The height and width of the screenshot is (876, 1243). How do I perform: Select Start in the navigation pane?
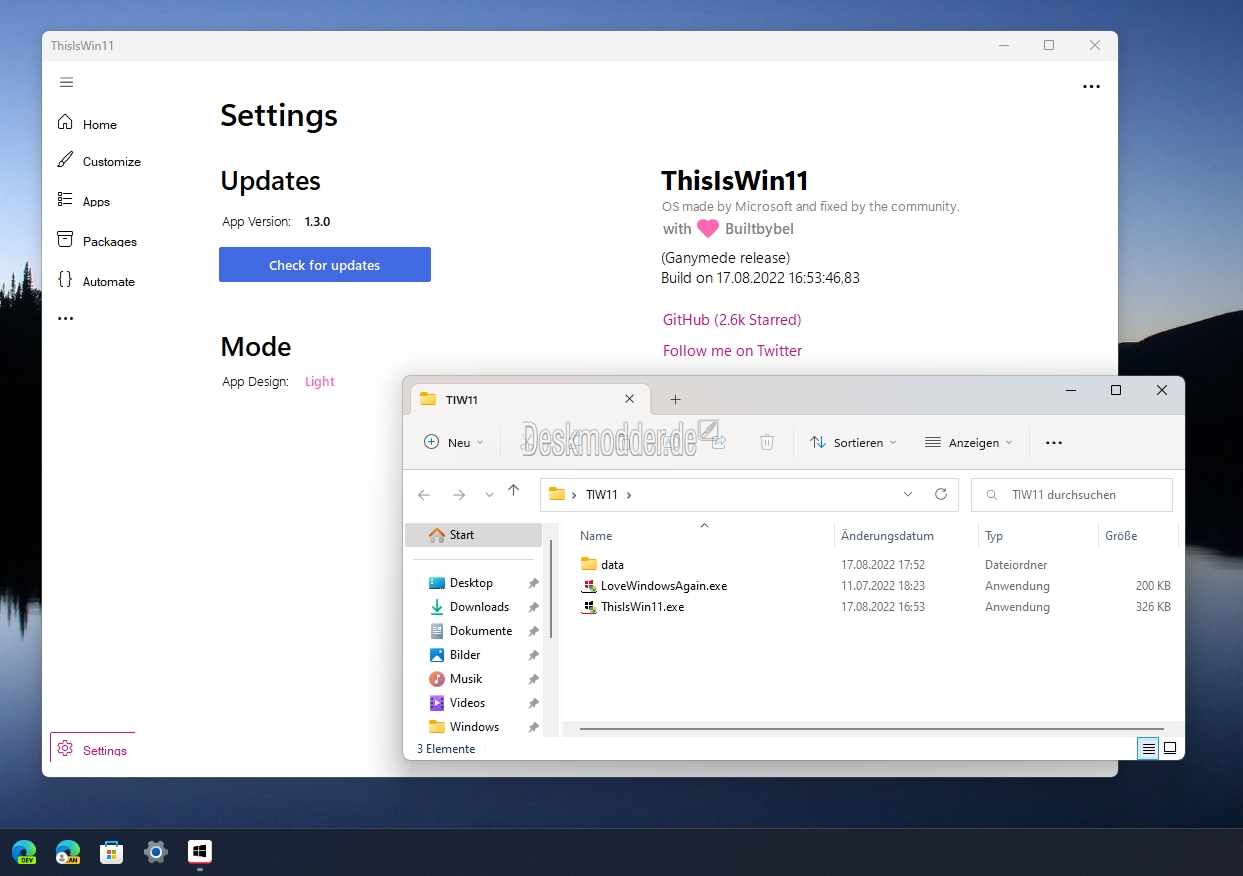point(473,535)
